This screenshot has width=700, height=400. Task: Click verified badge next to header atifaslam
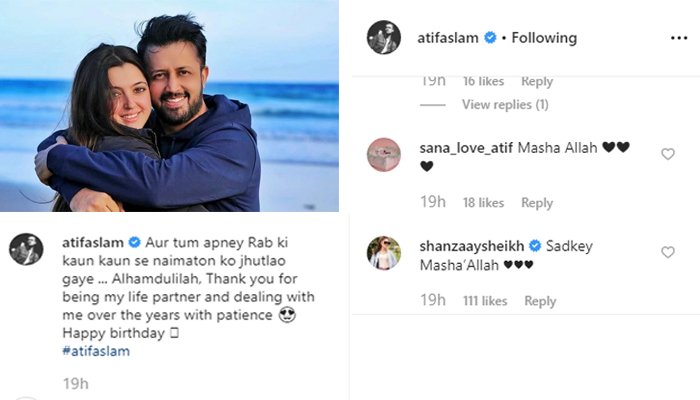click(x=490, y=38)
